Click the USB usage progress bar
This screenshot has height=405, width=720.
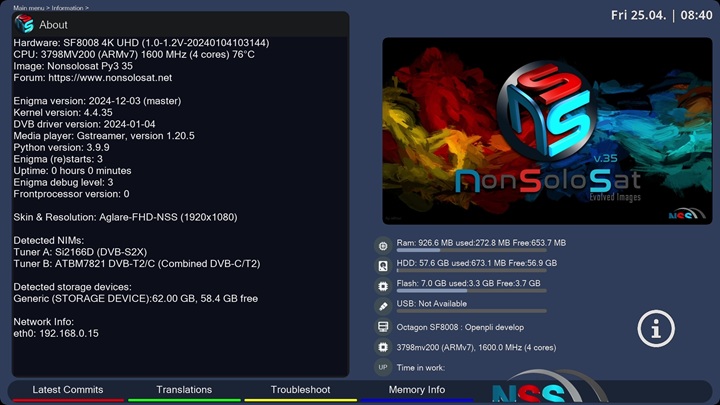tap(472, 311)
